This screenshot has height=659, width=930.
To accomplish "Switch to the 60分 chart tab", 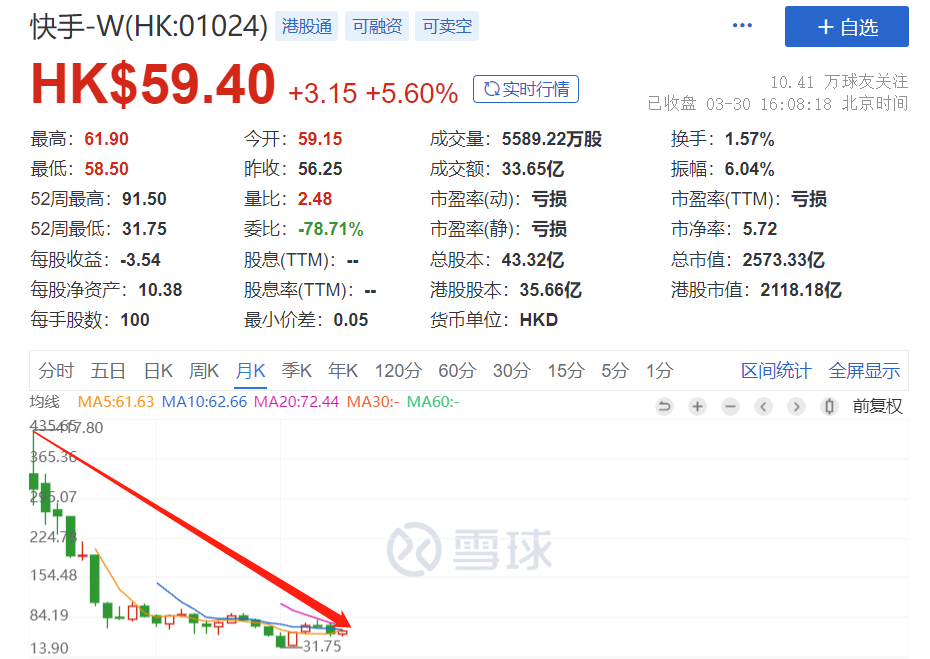I will (457, 371).
